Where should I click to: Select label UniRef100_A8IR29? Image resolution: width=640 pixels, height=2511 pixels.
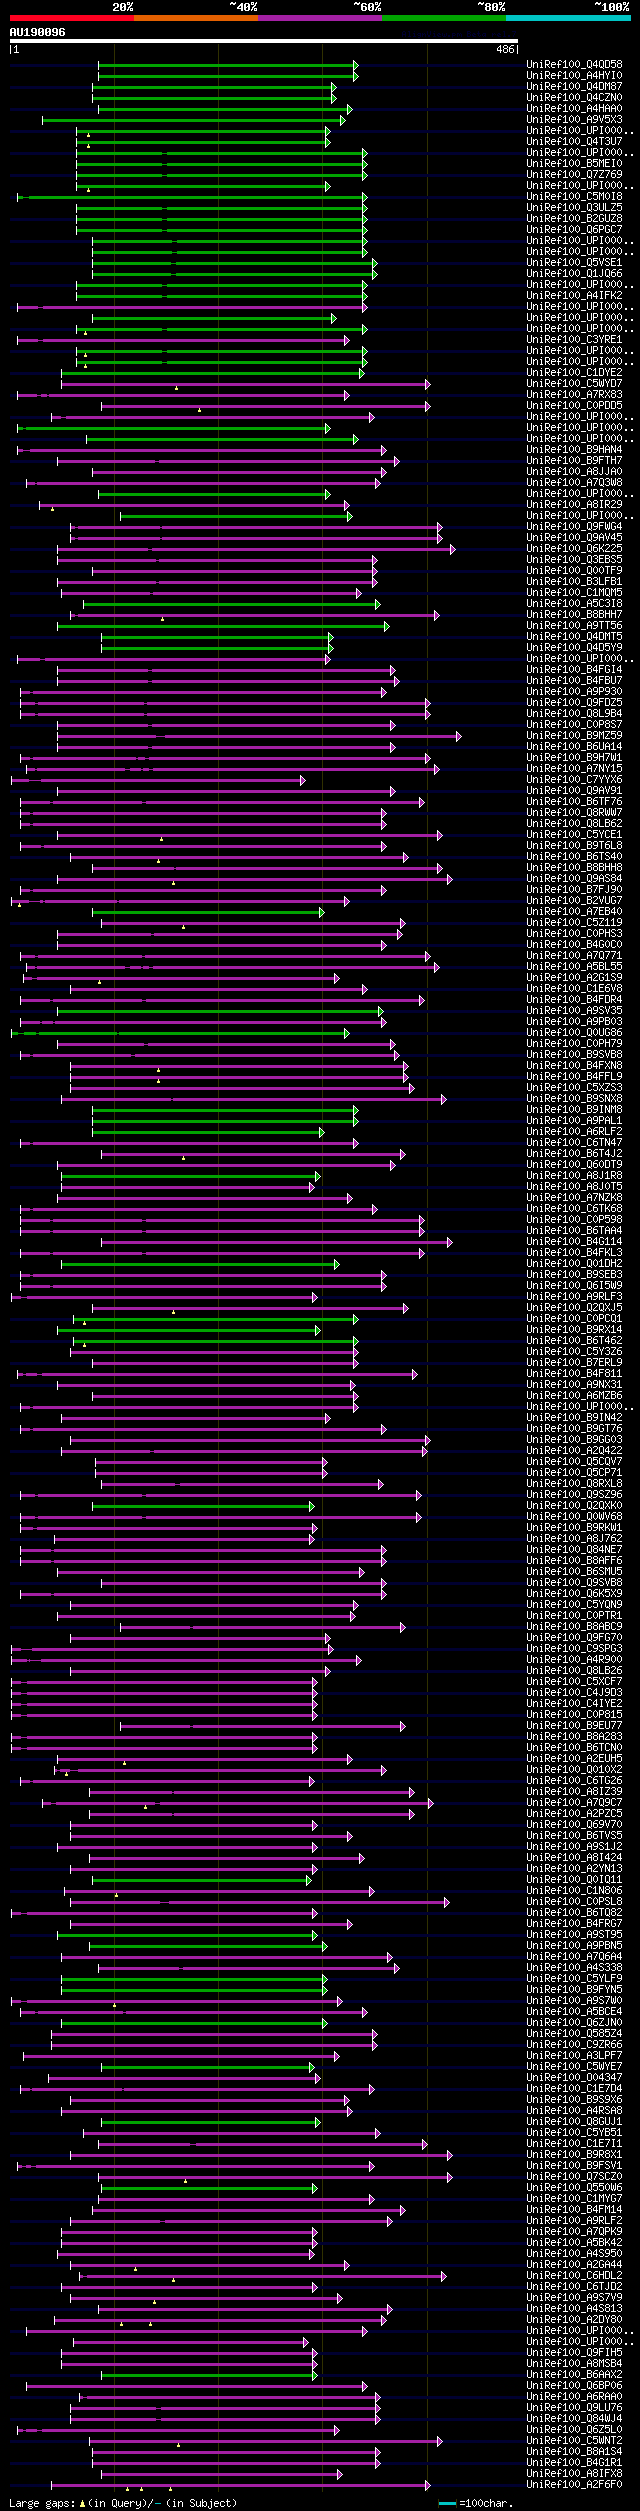point(574,505)
